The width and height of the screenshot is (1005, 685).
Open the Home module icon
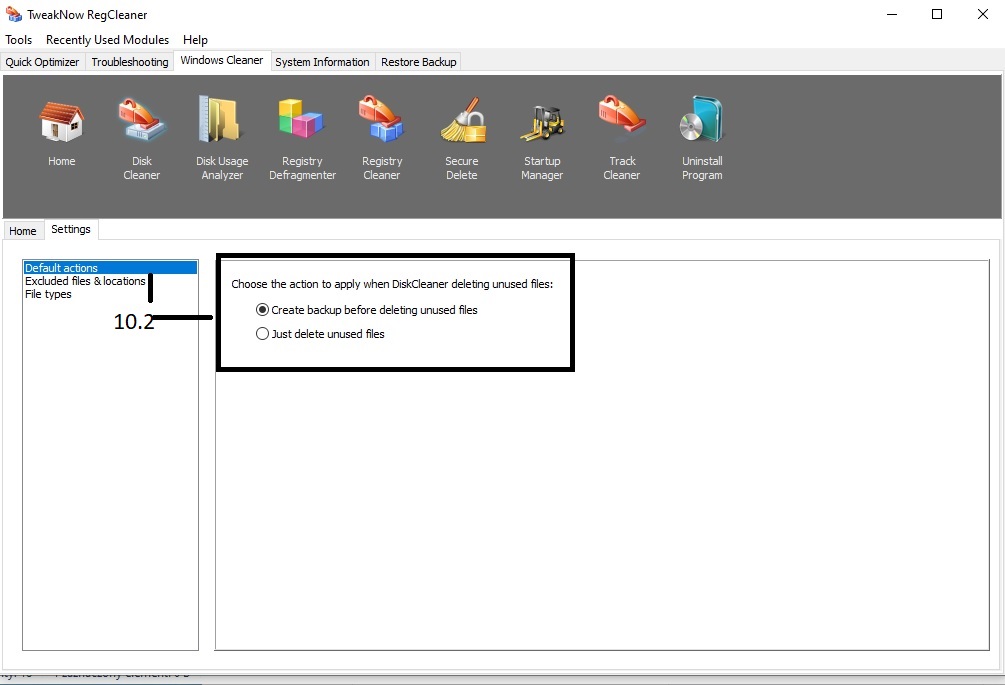click(x=62, y=131)
